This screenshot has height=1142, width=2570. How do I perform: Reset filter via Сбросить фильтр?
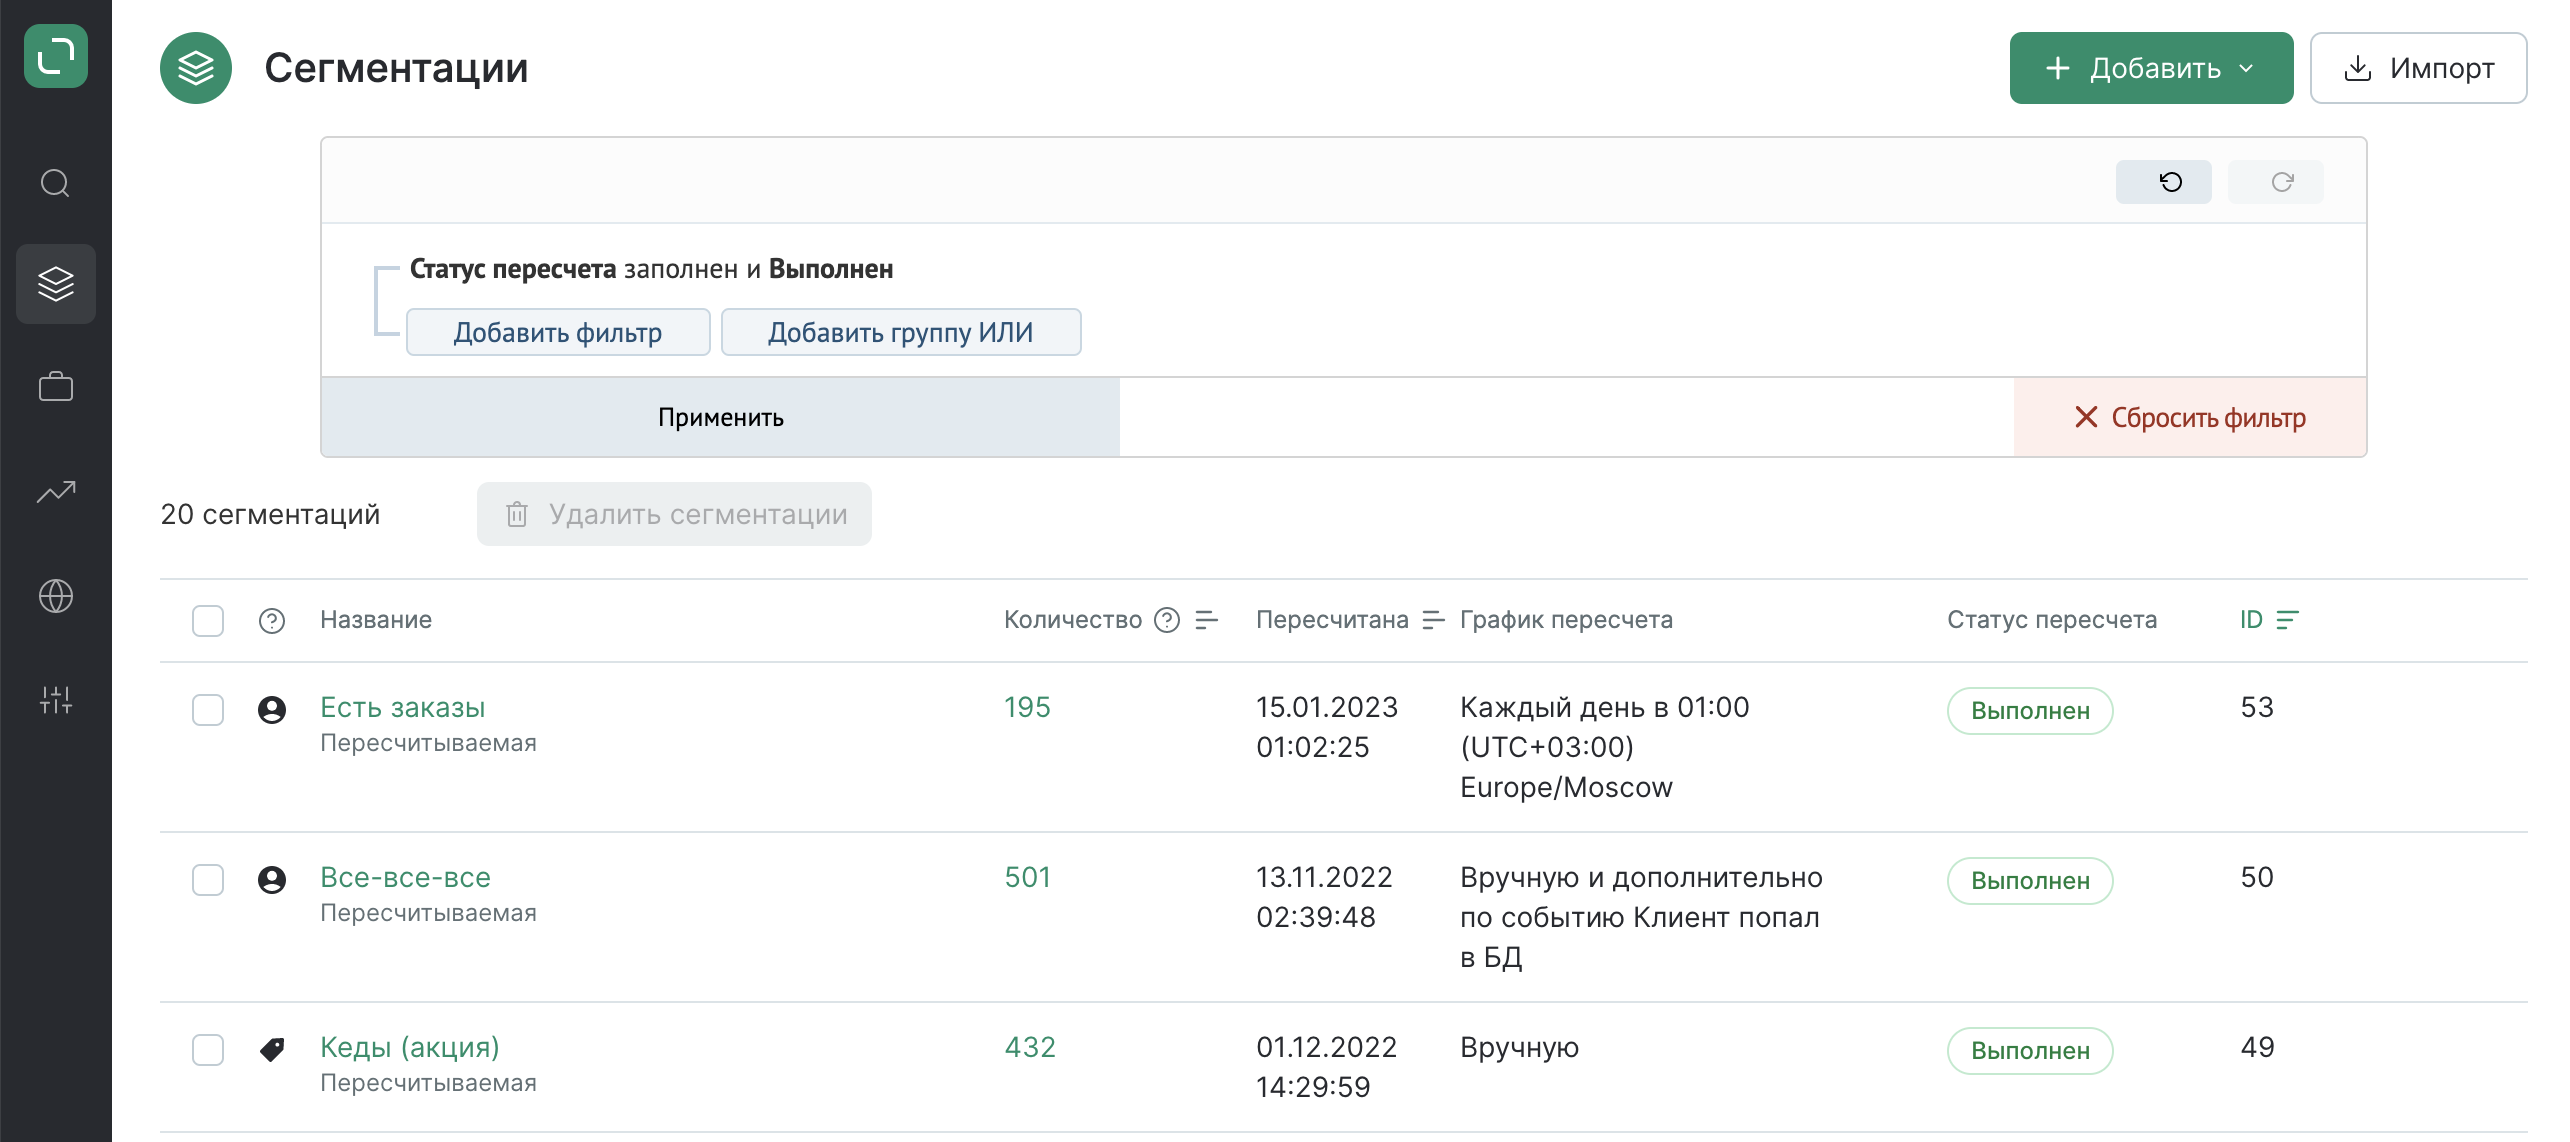point(2190,417)
